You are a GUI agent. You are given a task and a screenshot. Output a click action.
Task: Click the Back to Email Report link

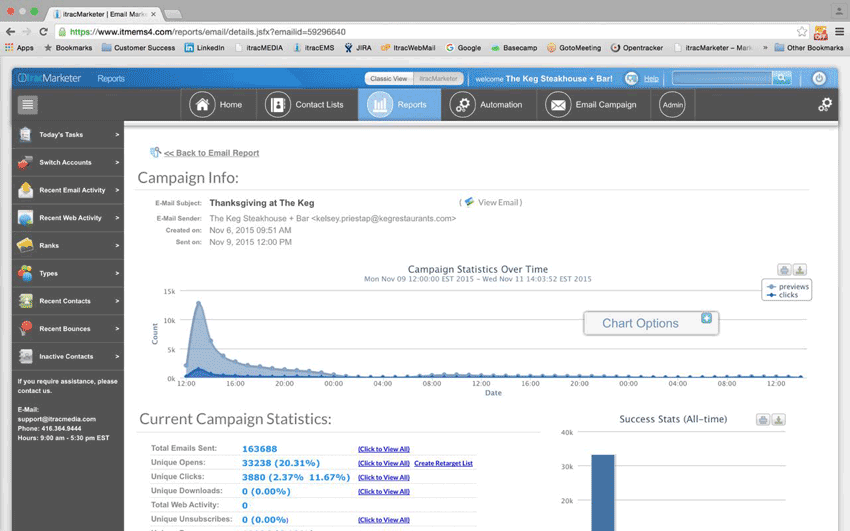tap(210, 153)
